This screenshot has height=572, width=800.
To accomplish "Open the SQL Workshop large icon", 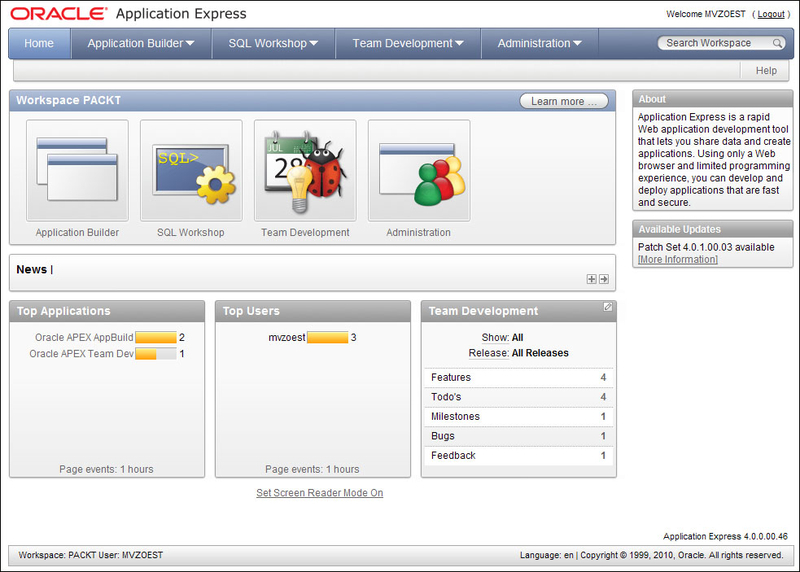I will (x=191, y=170).
